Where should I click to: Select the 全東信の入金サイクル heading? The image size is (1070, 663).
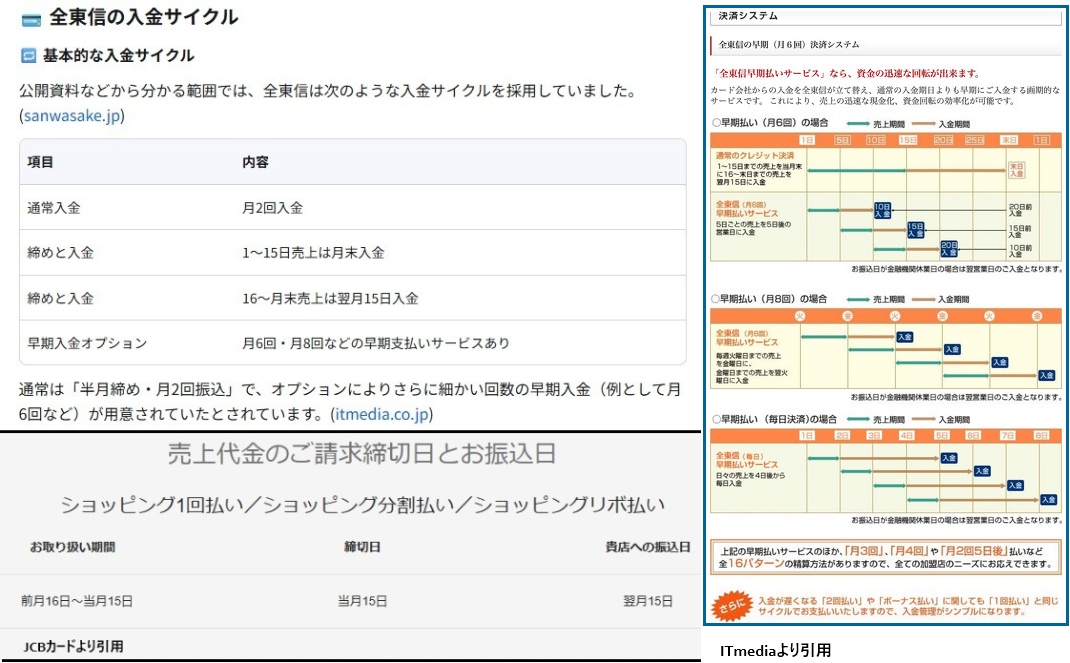pyautogui.click(x=144, y=18)
